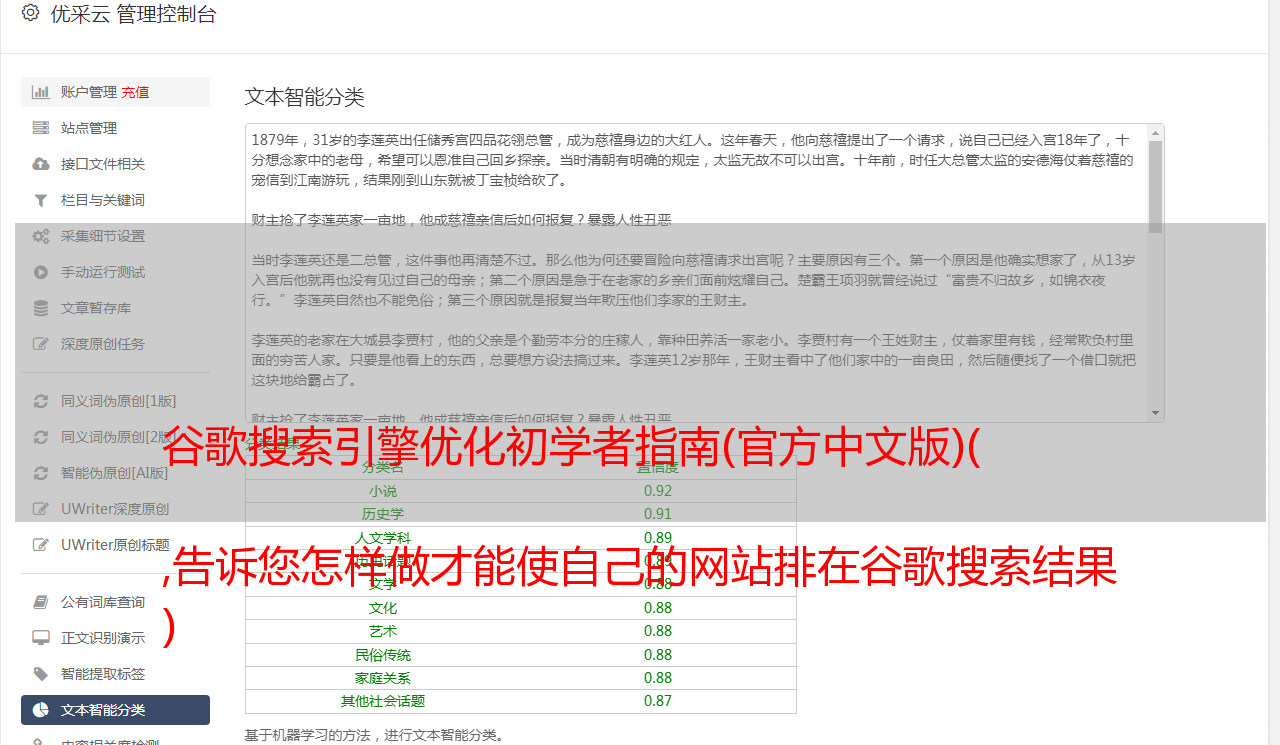Click the play icon for 手动运行测试

41,272
